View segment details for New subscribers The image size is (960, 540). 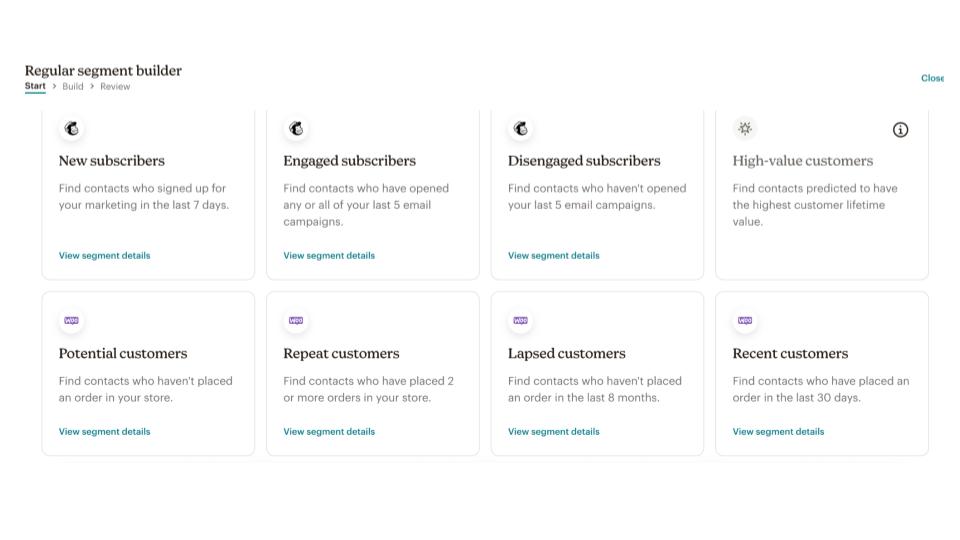pyautogui.click(x=104, y=256)
